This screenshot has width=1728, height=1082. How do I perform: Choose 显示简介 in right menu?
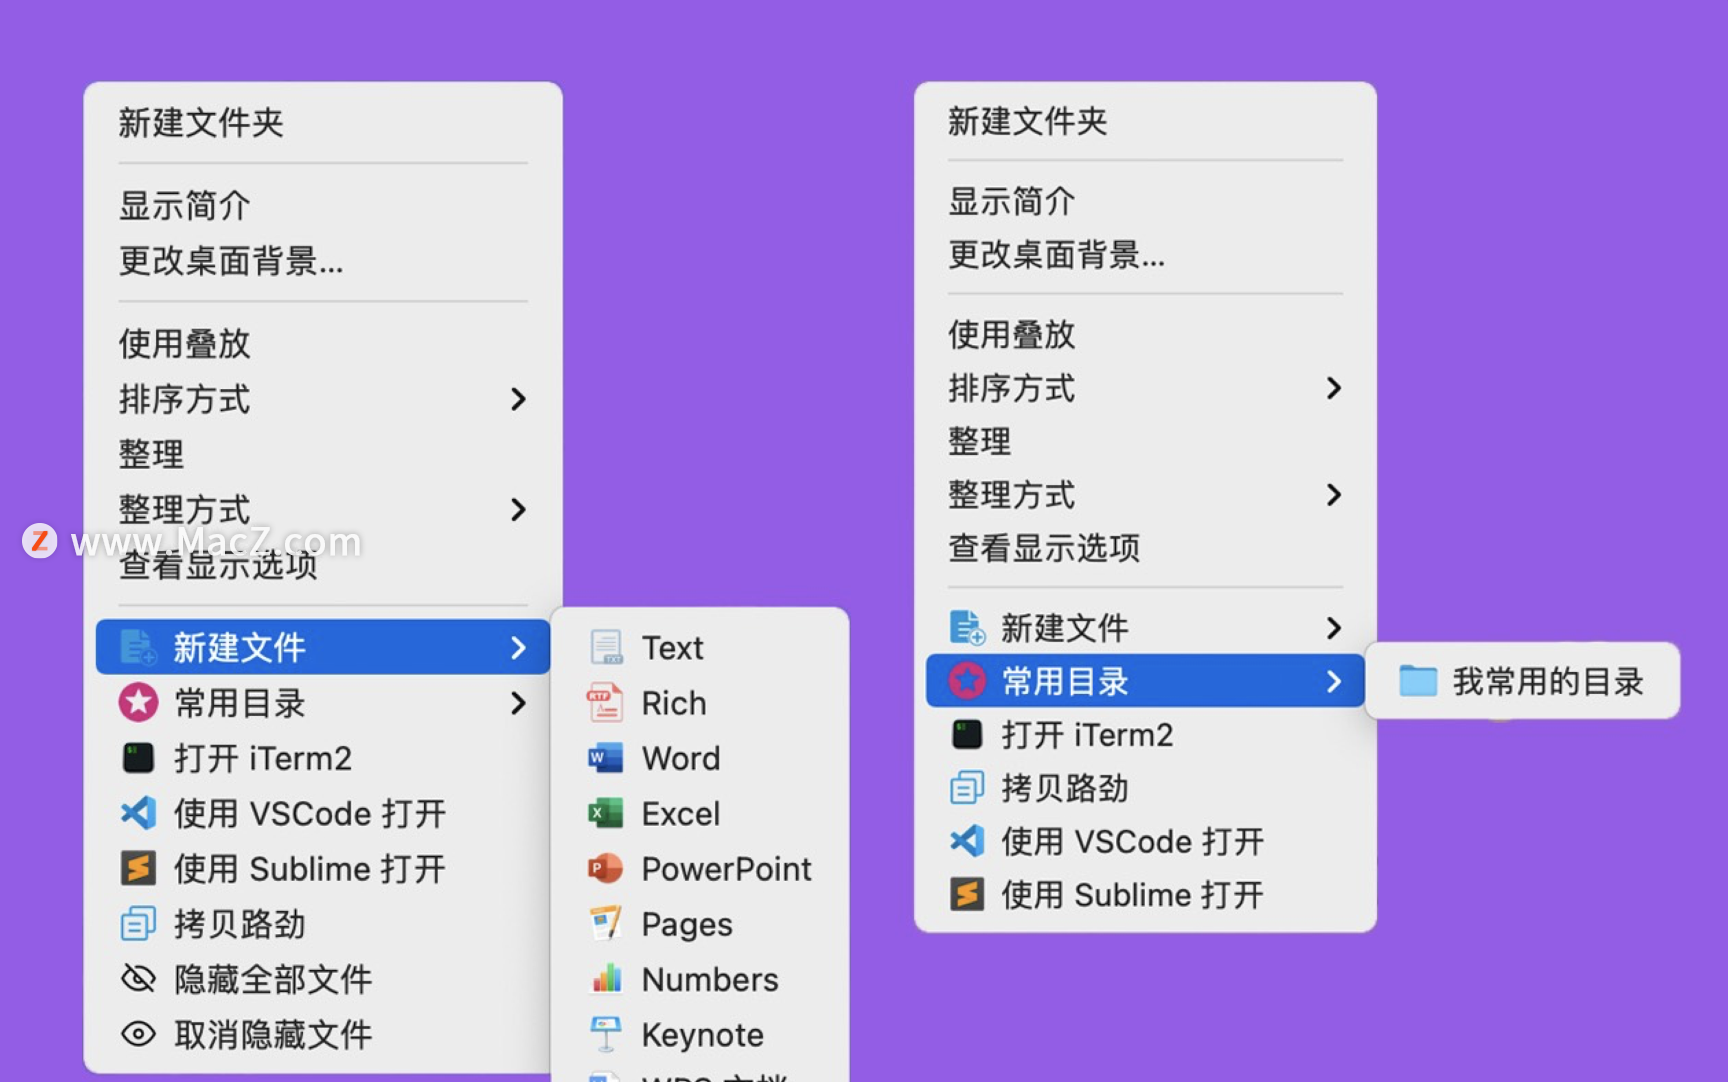[1012, 201]
